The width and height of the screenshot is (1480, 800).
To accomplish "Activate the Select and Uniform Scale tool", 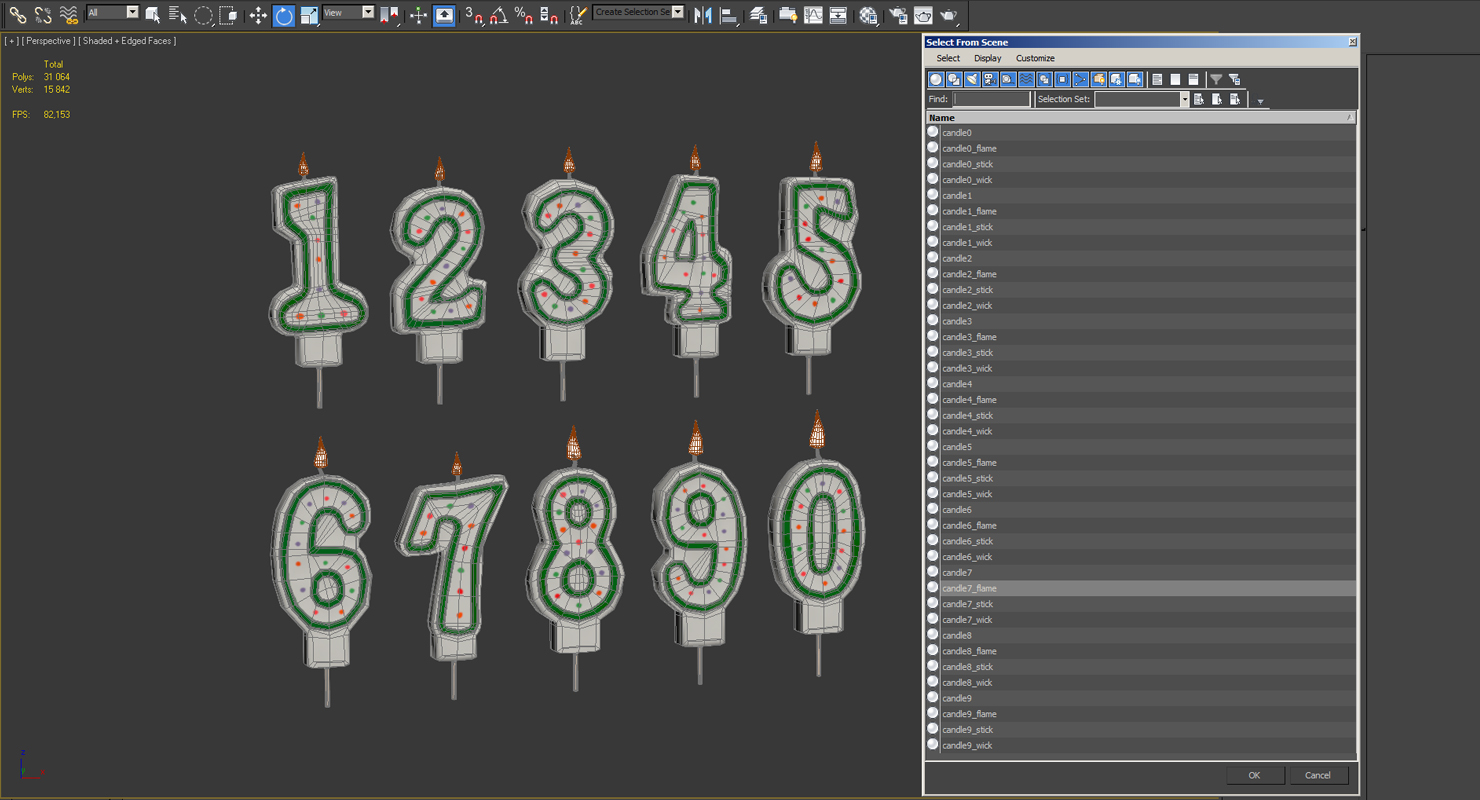I will click(309, 14).
